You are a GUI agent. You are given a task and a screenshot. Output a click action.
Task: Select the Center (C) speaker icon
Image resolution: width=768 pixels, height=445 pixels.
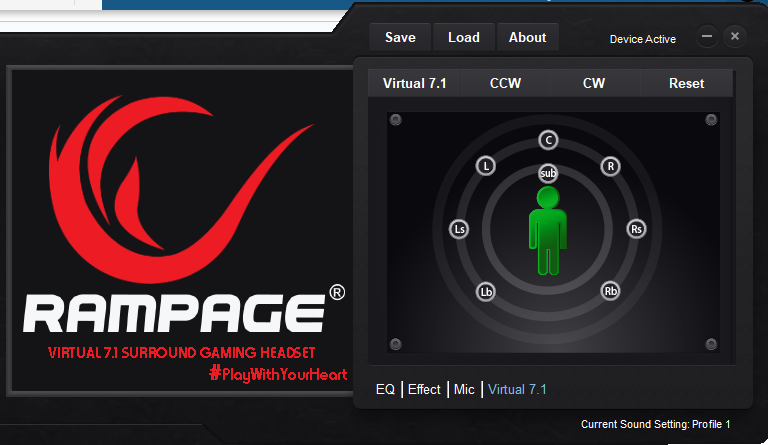(x=548, y=141)
